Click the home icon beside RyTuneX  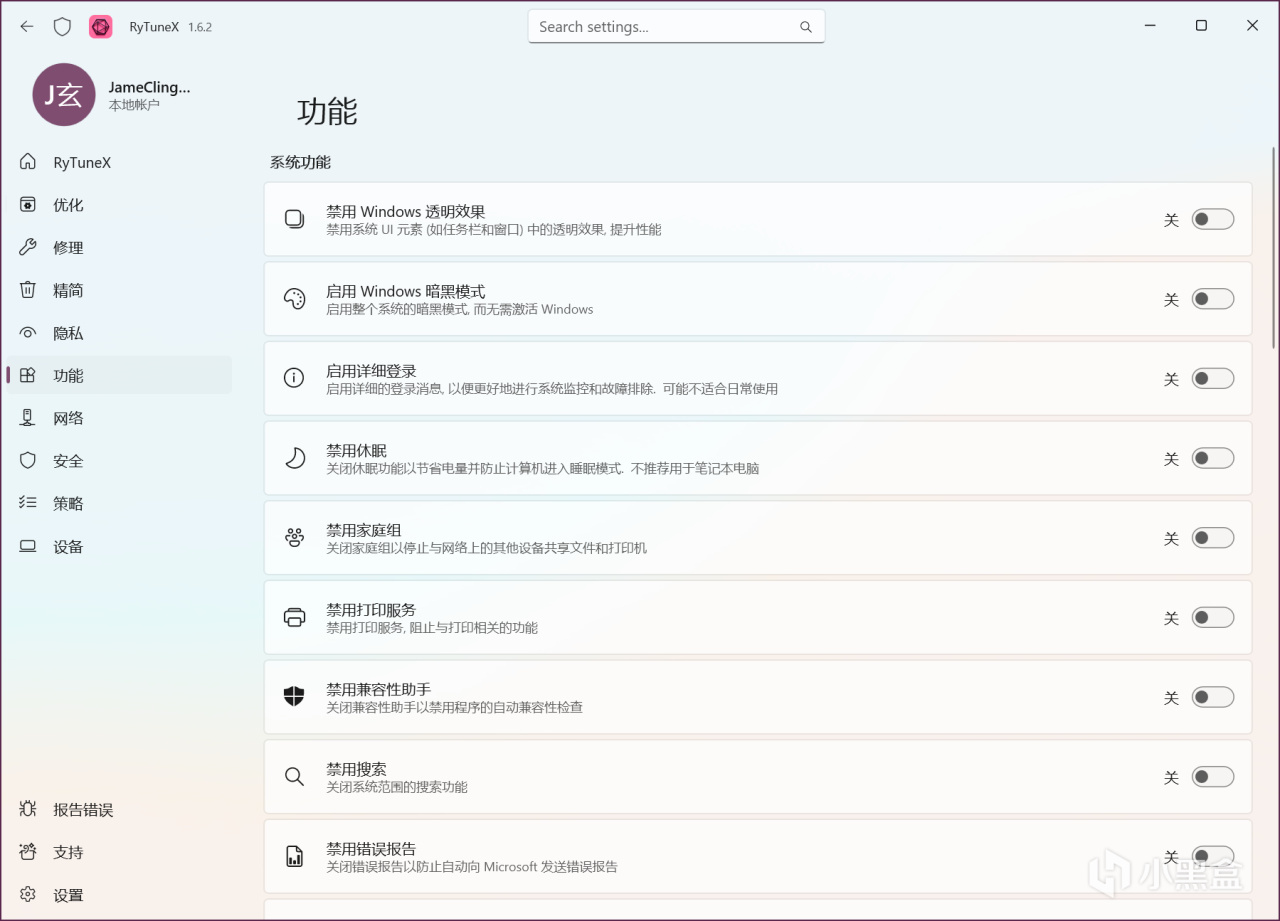pyautogui.click(x=28, y=162)
